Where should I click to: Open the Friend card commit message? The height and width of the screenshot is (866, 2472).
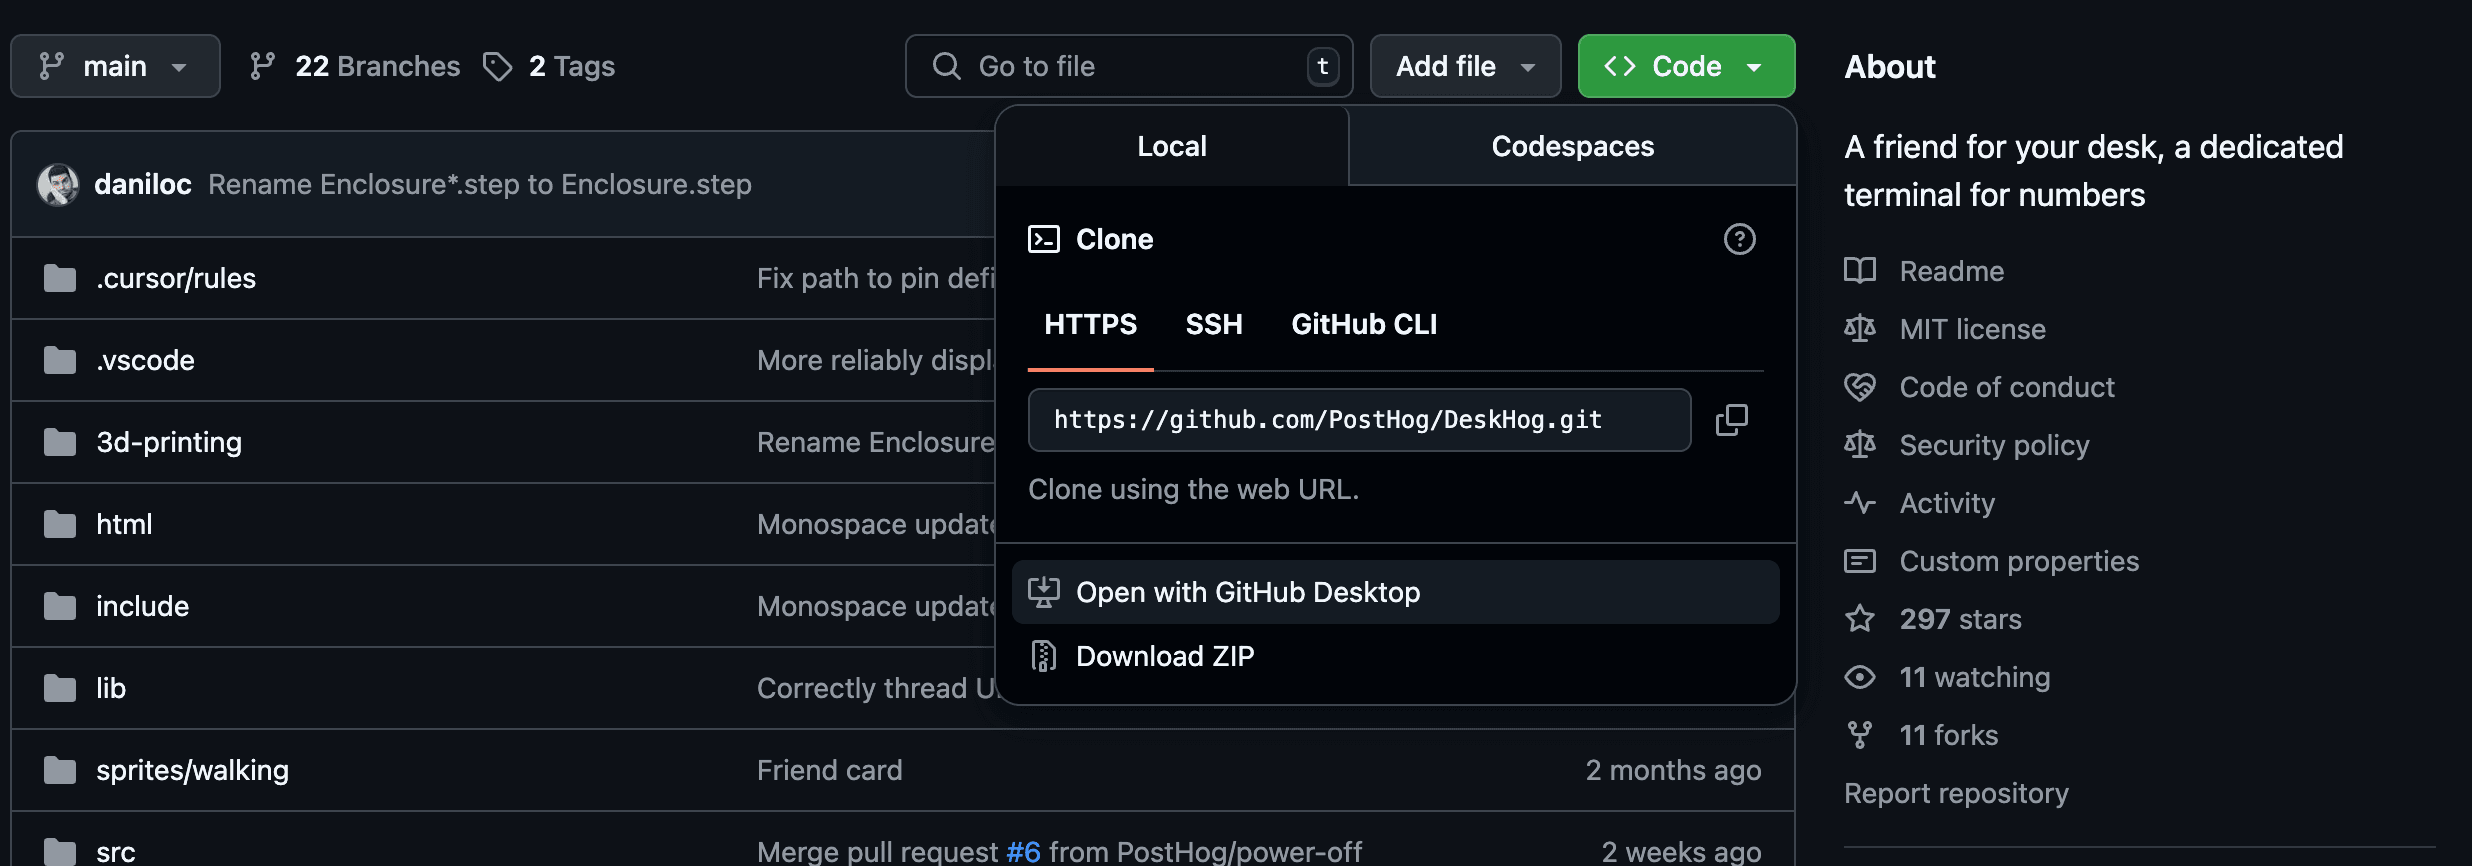(830, 770)
